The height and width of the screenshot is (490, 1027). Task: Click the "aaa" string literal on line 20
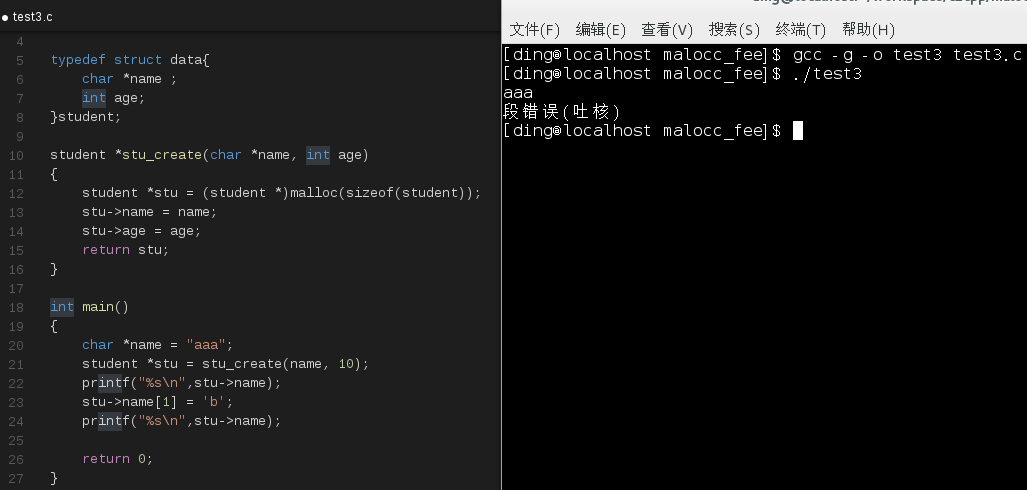click(206, 345)
